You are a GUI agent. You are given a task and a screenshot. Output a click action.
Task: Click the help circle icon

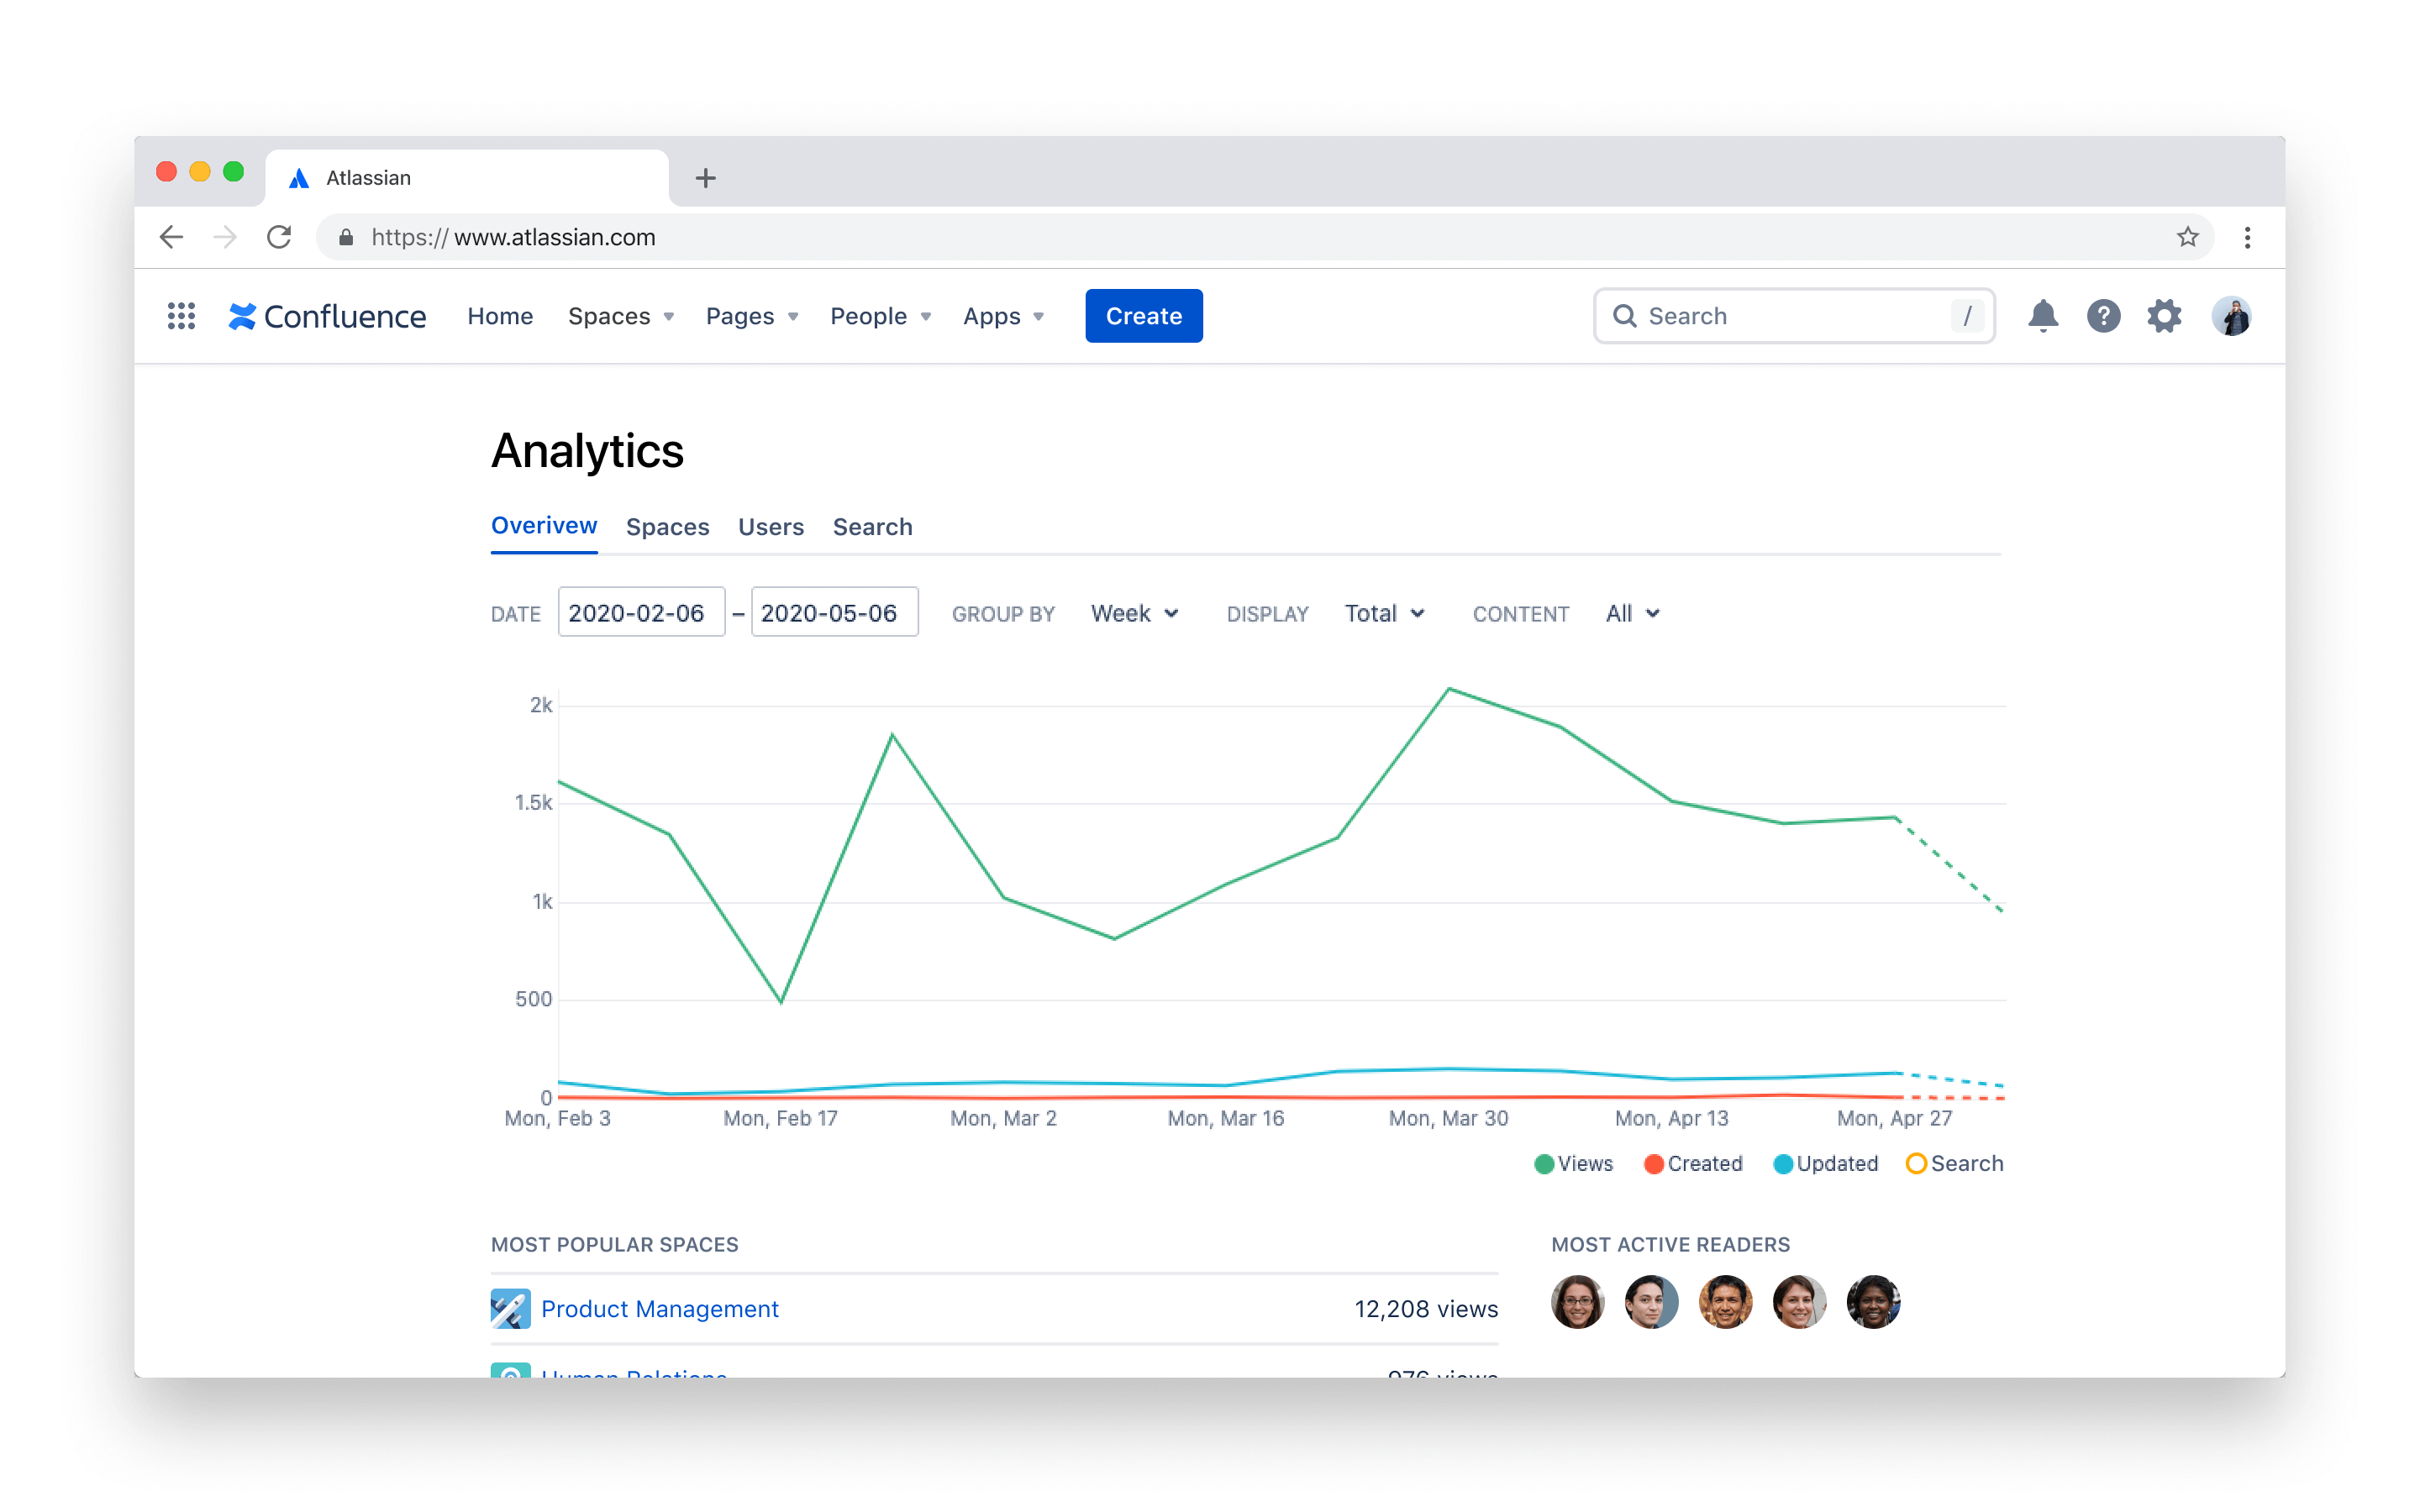[2105, 315]
